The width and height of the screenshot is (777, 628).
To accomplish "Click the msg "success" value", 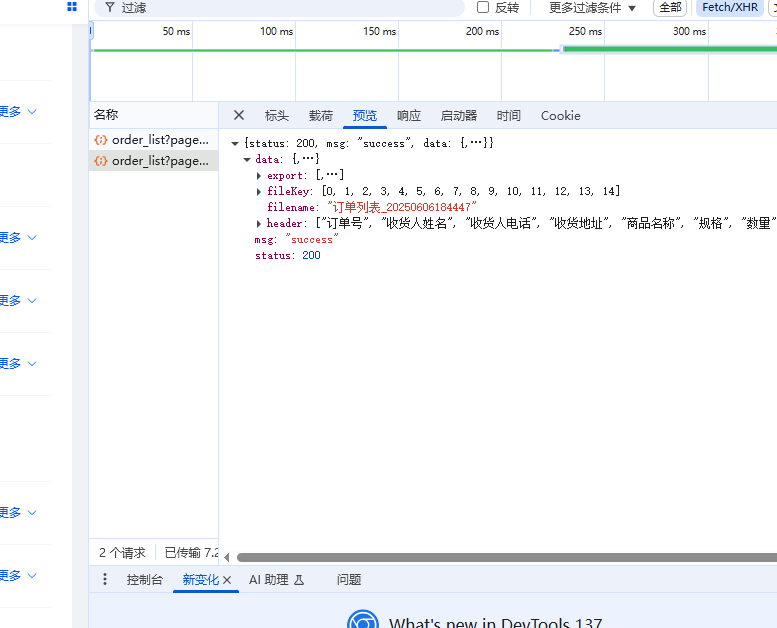I will click(x=312, y=239).
